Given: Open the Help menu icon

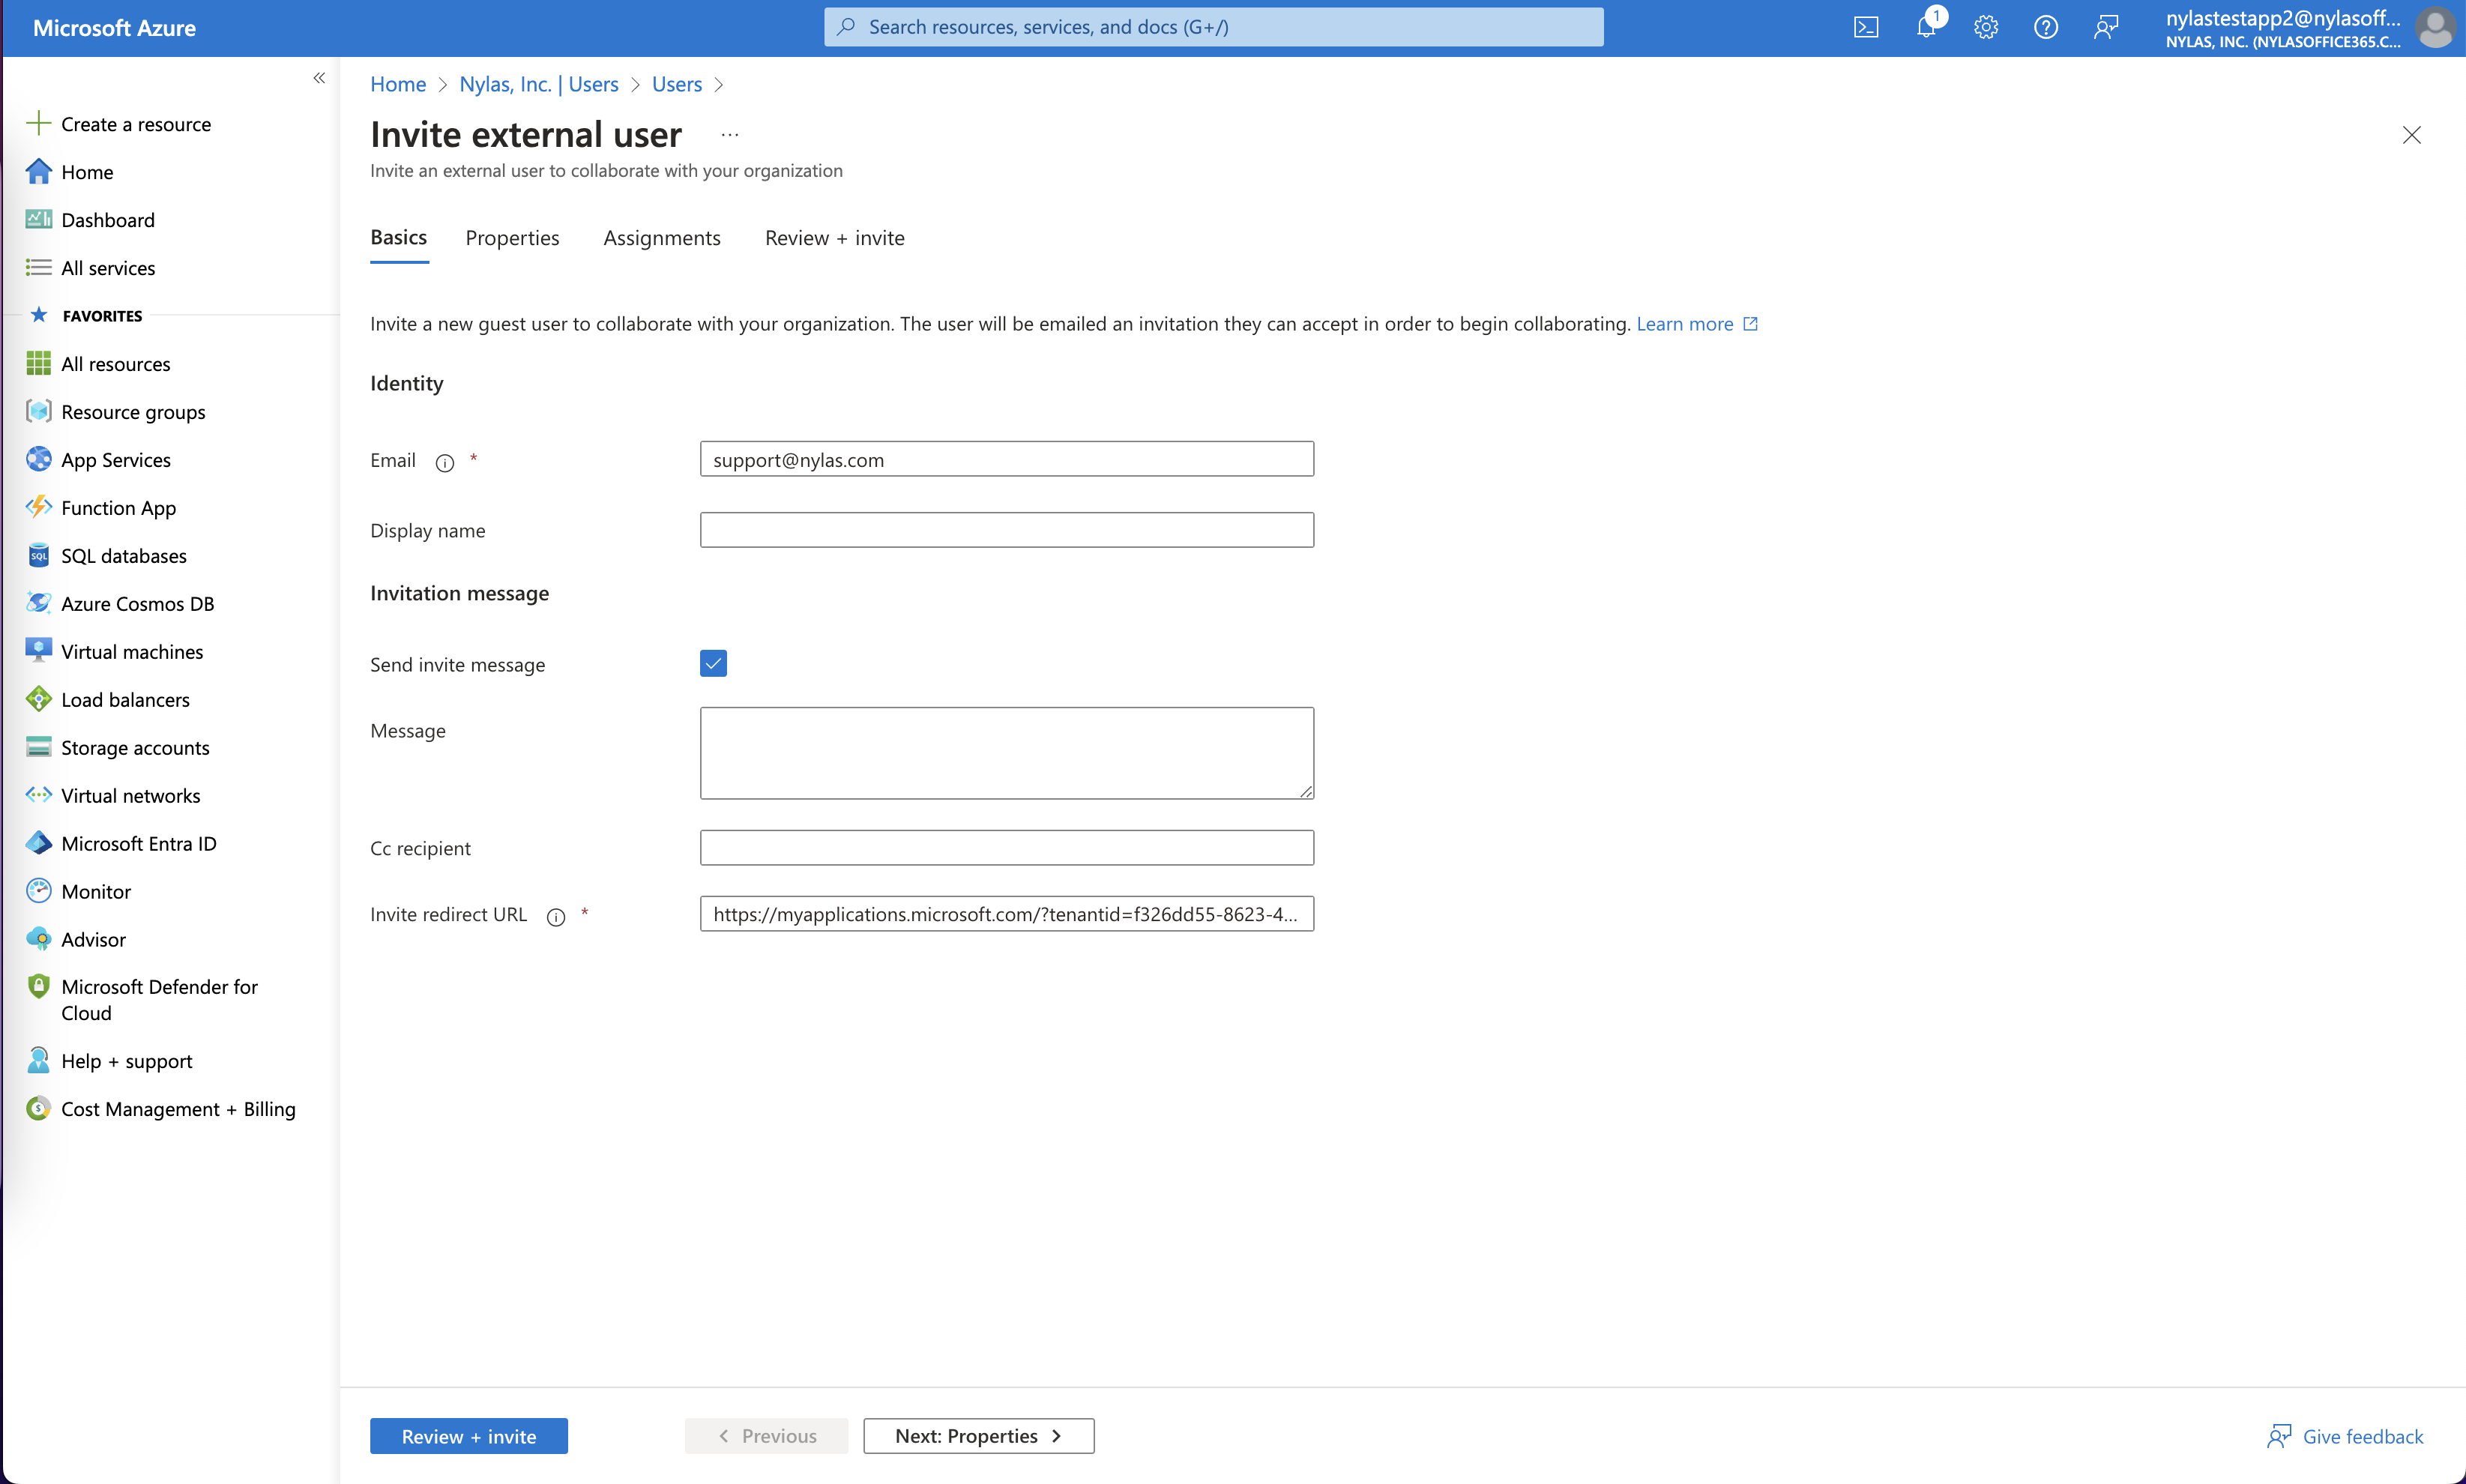Looking at the screenshot, I should [x=2046, y=27].
